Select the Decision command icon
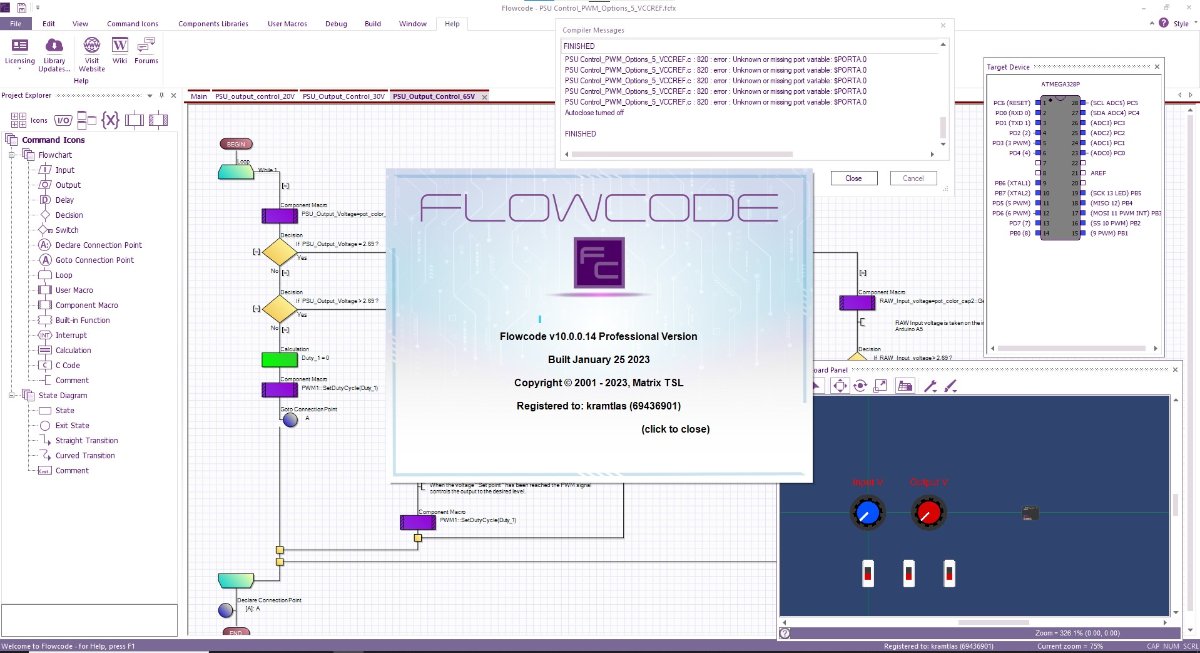 tap(61, 215)
